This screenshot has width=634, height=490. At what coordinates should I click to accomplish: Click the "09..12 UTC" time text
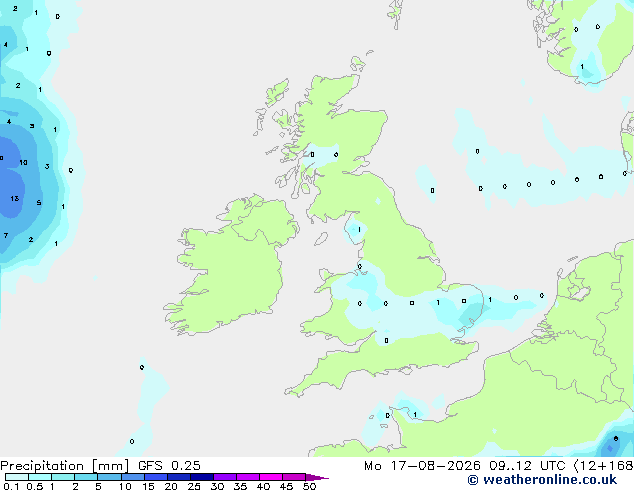(x=527, y=466)
